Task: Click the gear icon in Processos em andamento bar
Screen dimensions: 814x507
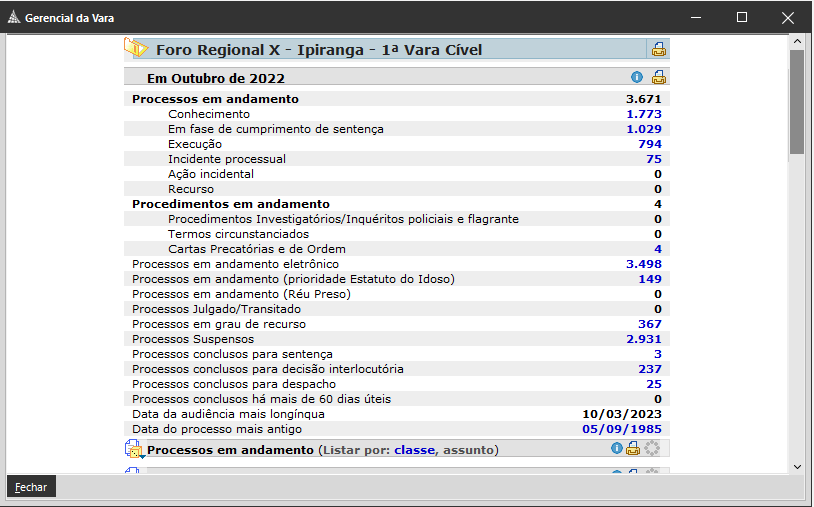Action: point(652,449)
